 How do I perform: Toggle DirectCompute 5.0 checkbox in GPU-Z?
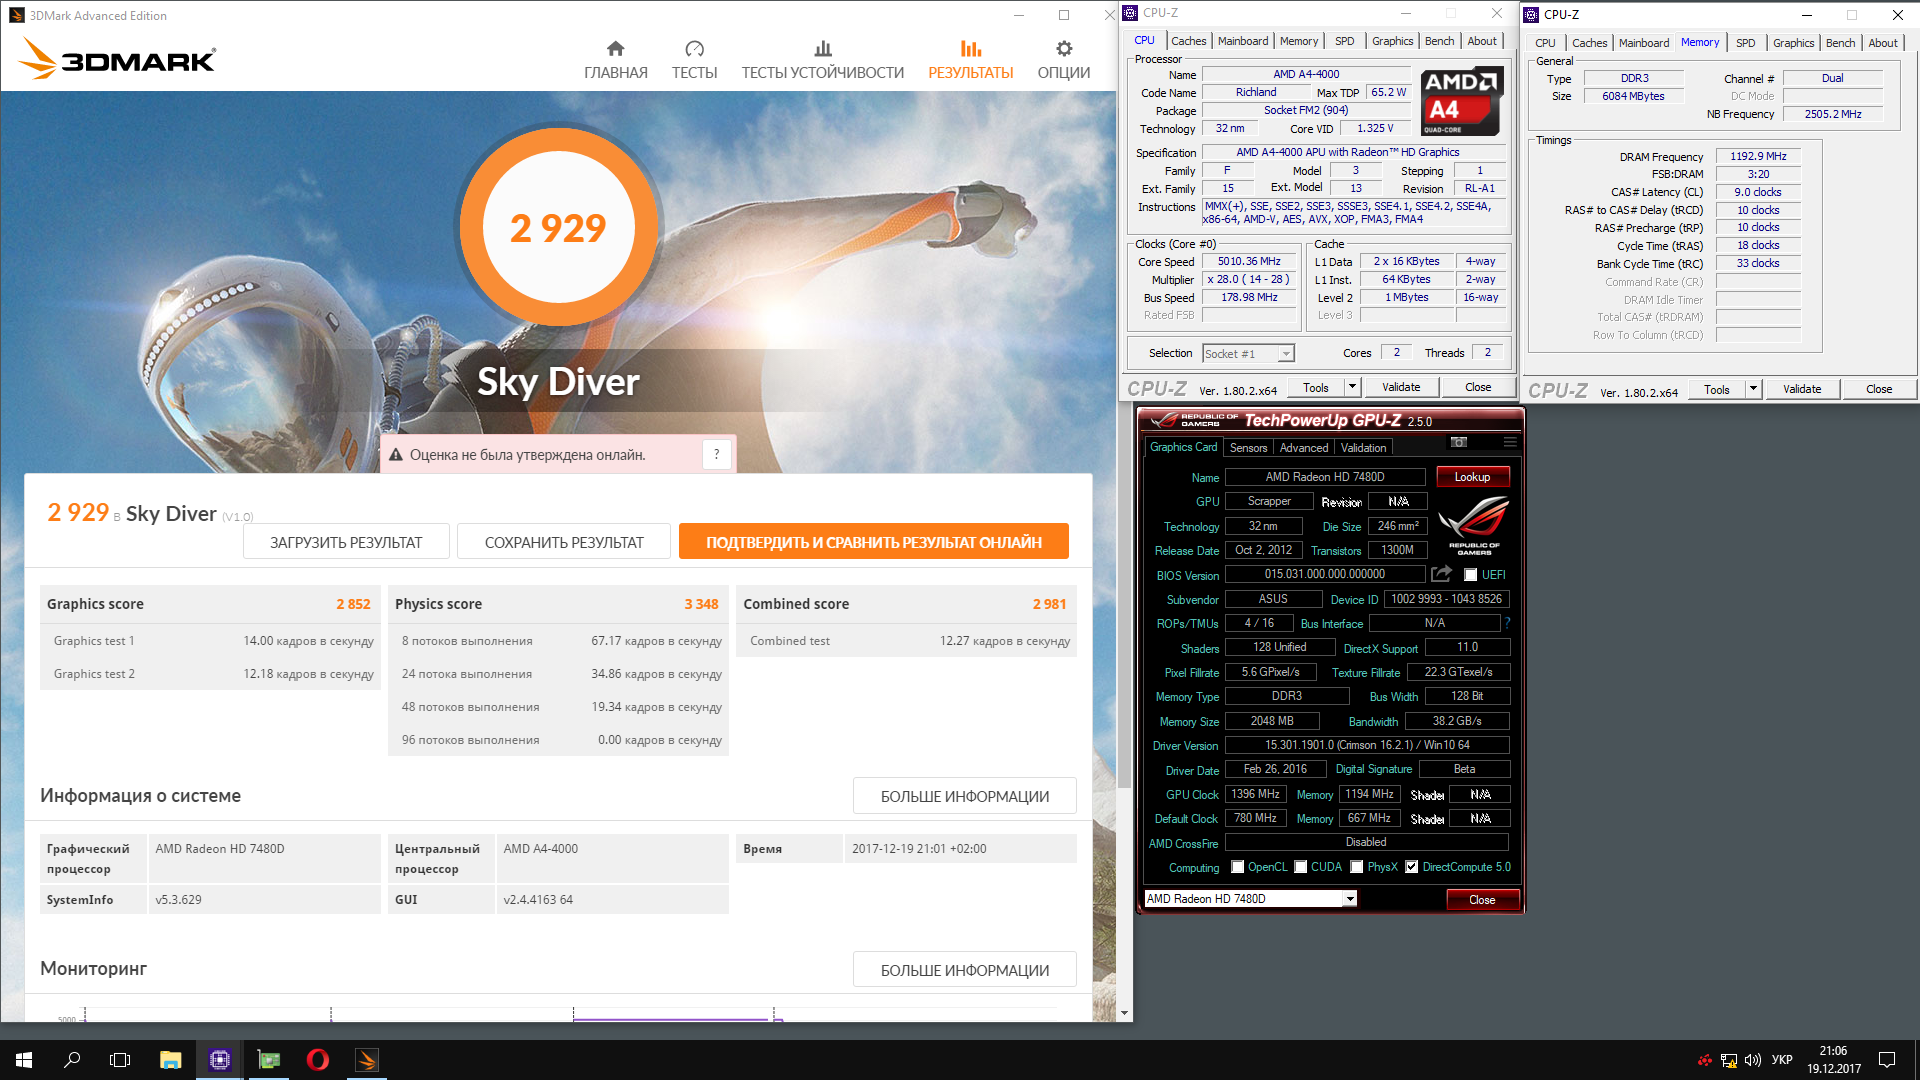[x=1412, y=867]
